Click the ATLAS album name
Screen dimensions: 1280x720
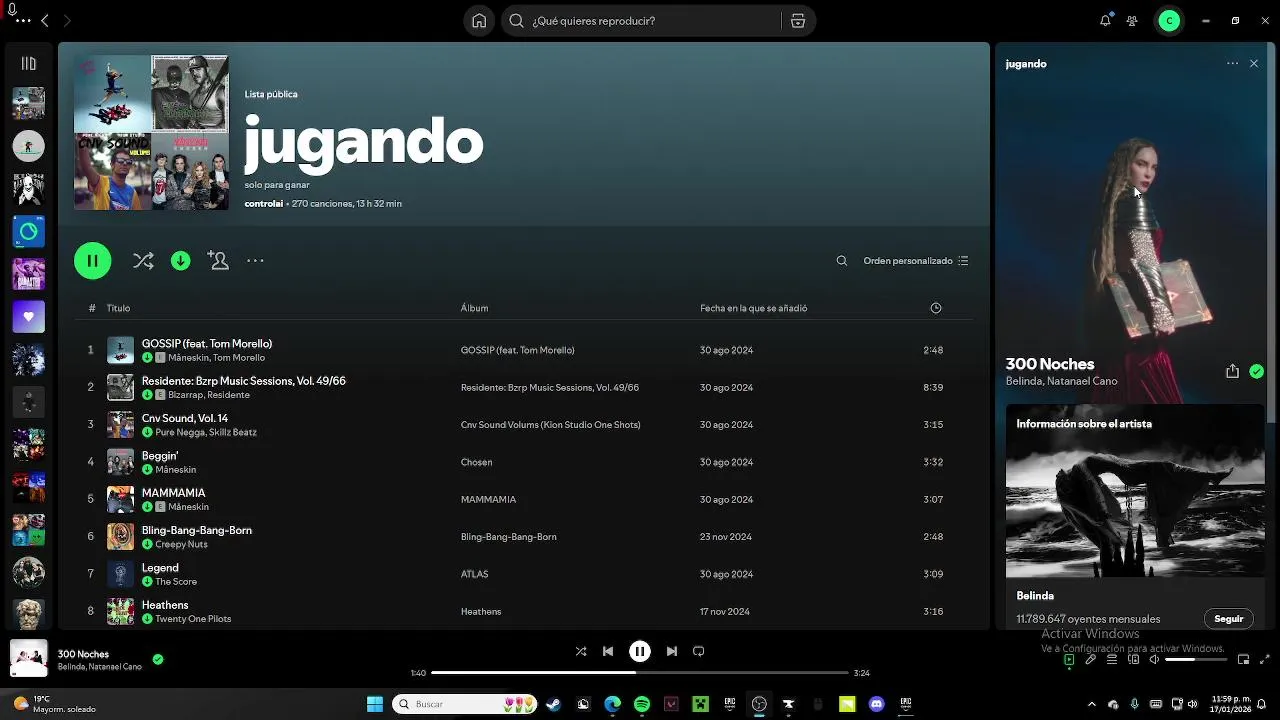coord(475,574)
